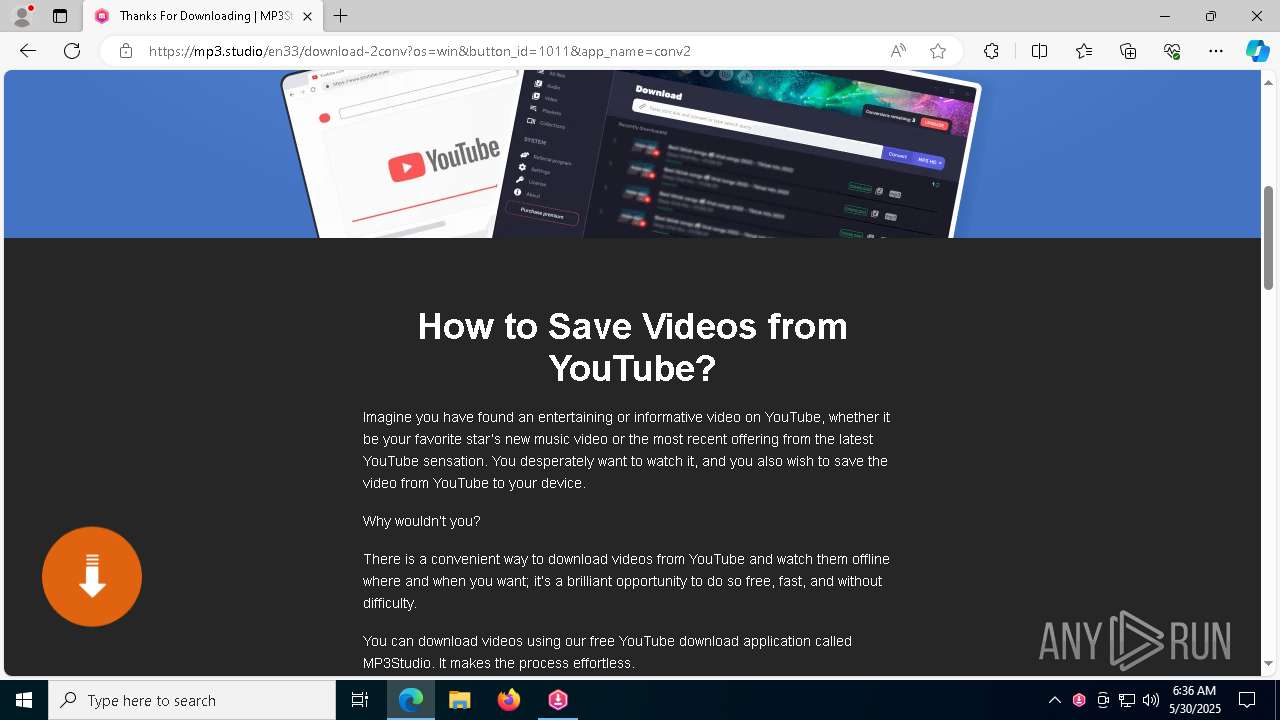Open Microsoft Edge from taskbar
Screen dimensions: 1280x720
411,700
